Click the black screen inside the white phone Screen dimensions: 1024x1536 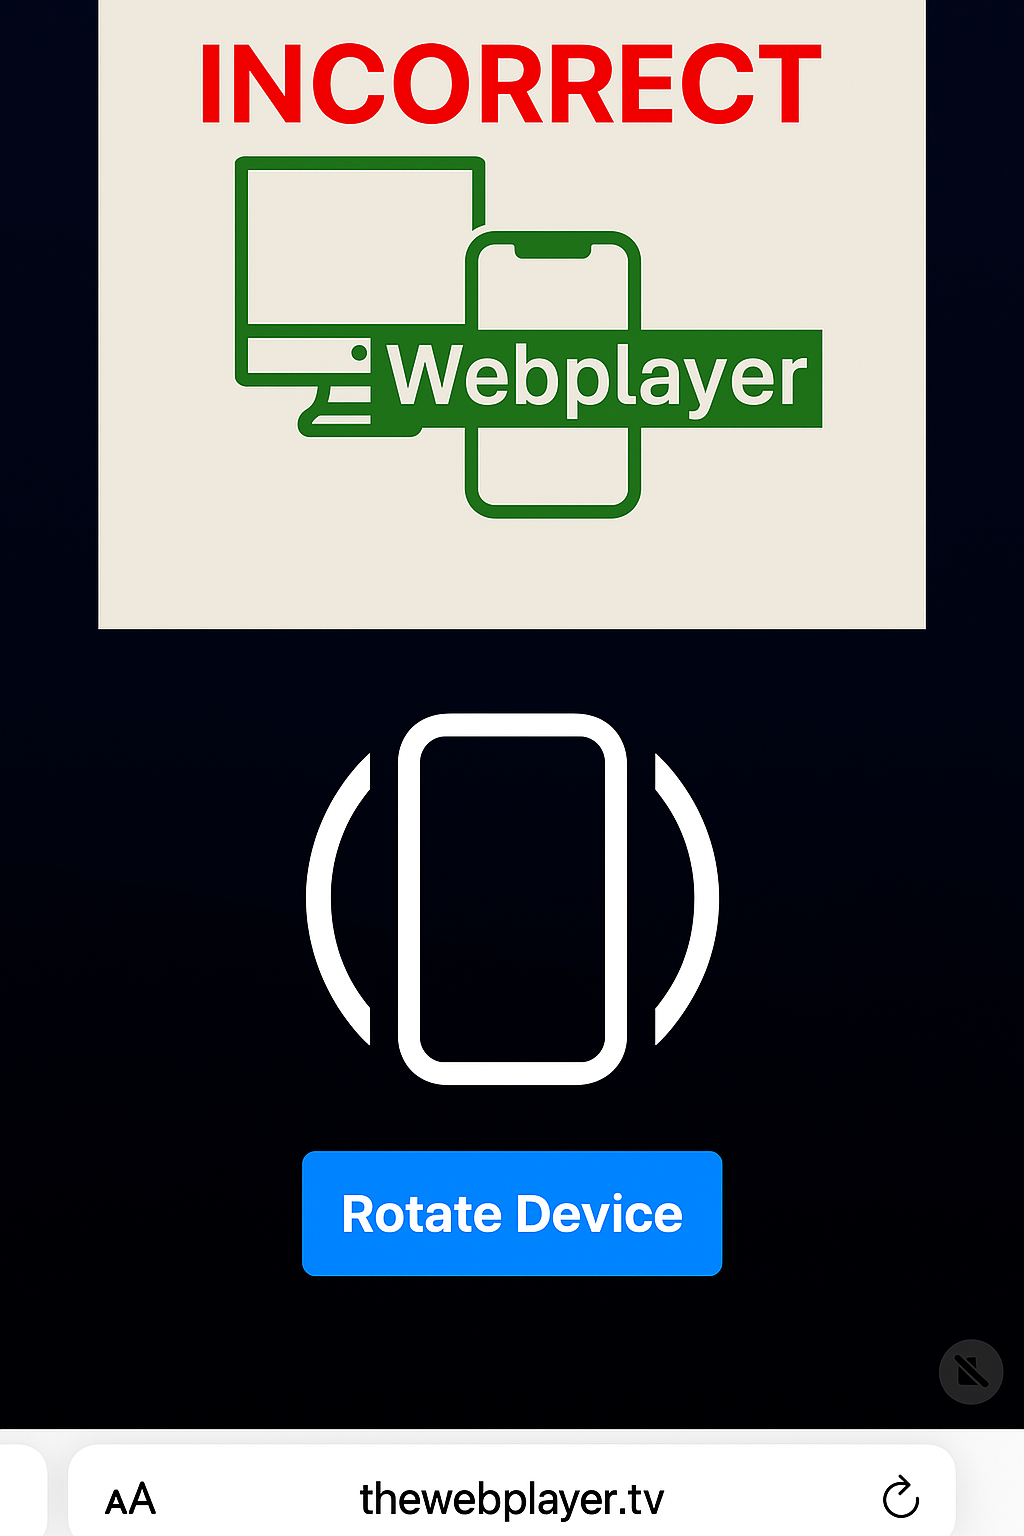click(512, 898)
